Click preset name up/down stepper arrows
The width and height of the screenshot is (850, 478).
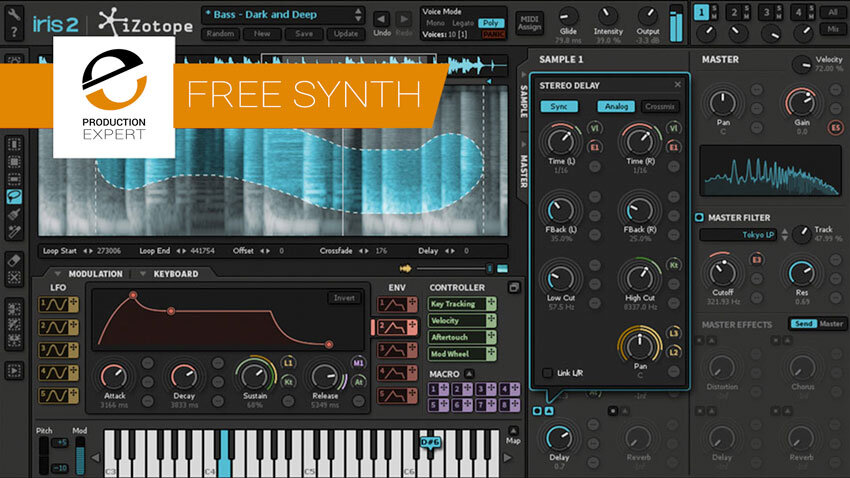point(358,15)
